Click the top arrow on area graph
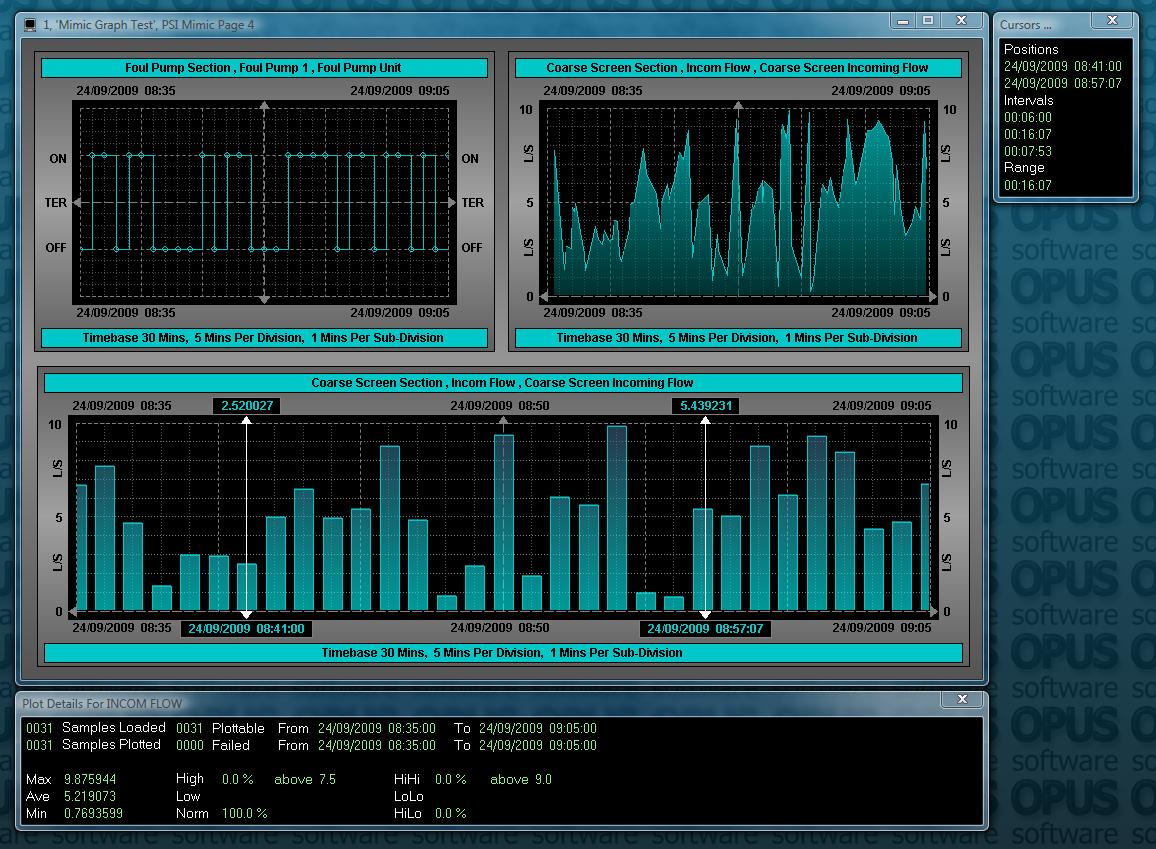 (x=737, y=106)
